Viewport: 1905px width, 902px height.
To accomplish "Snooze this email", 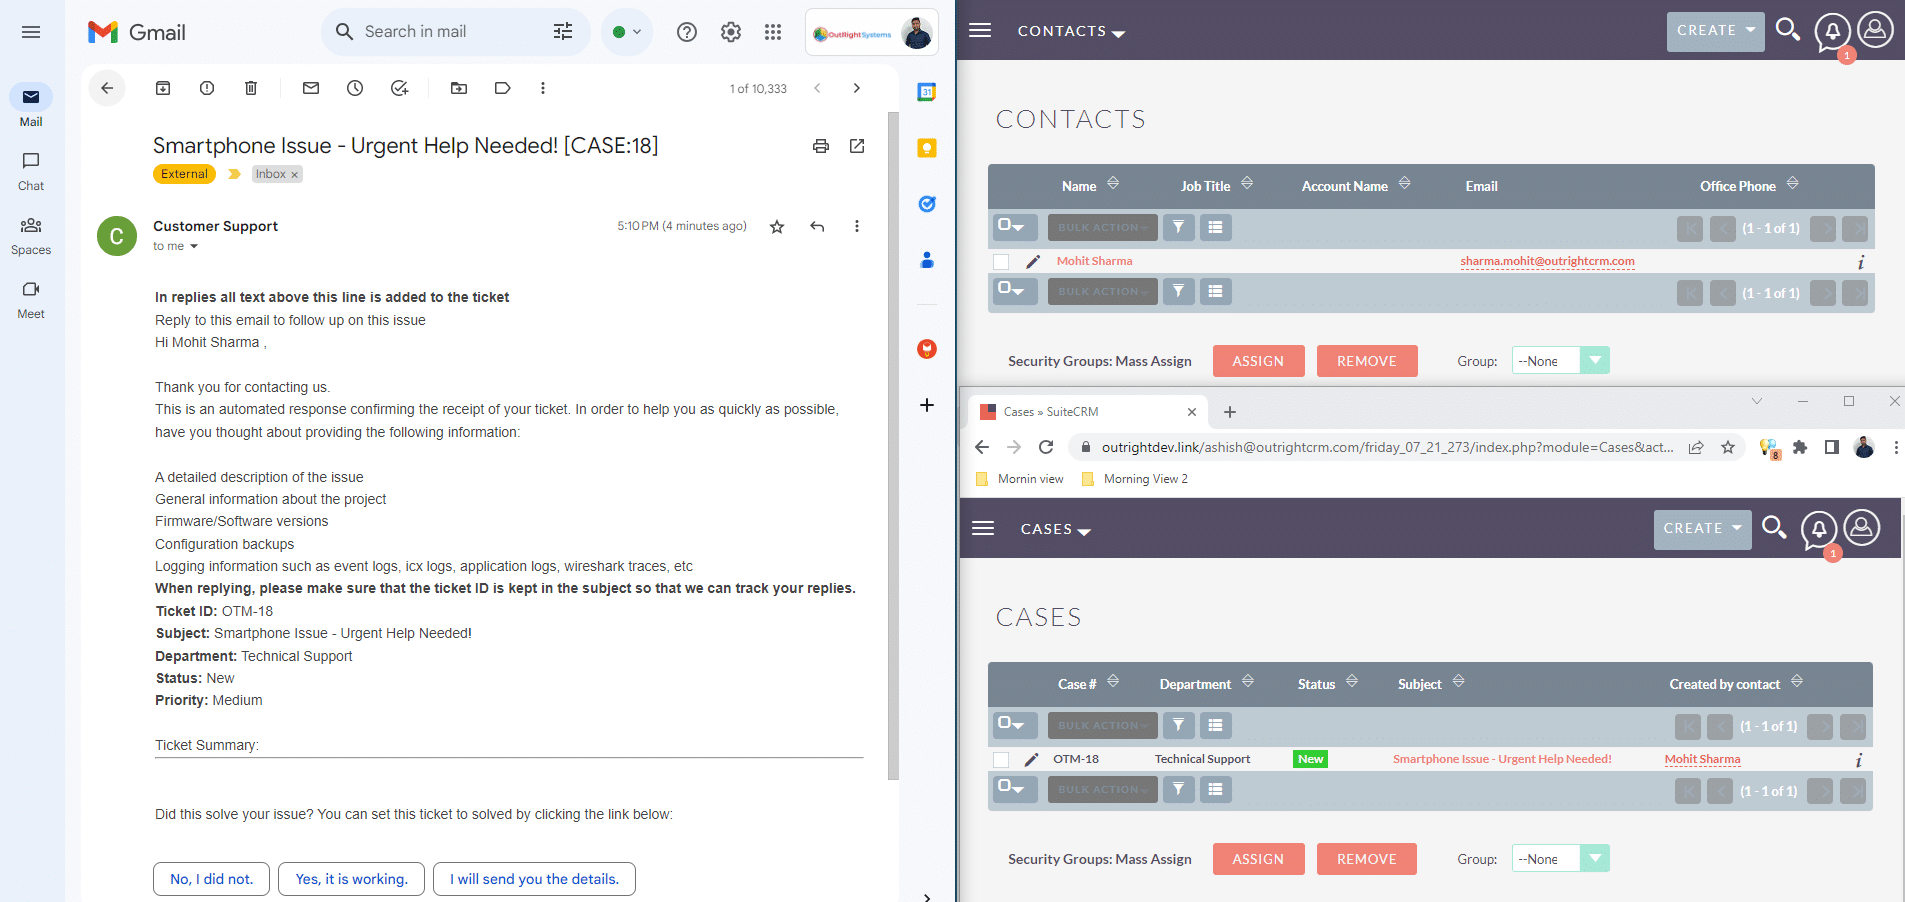I will [x=355, y=88].
